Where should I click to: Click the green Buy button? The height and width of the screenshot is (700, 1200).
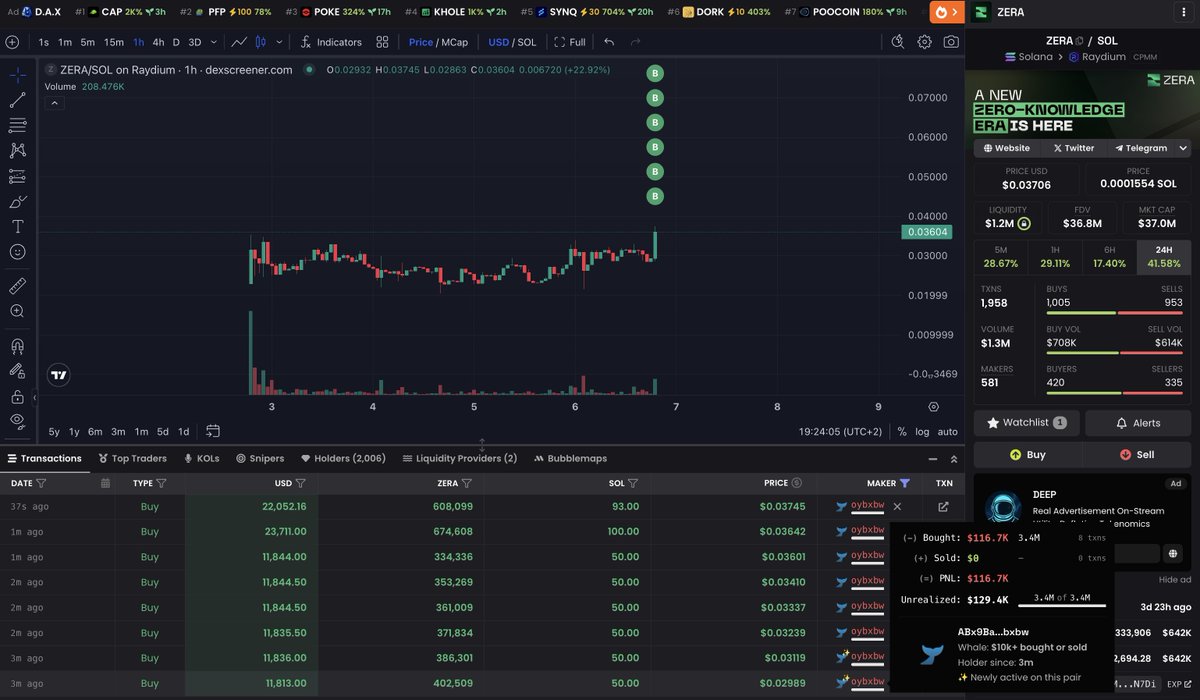point(1026,454)
